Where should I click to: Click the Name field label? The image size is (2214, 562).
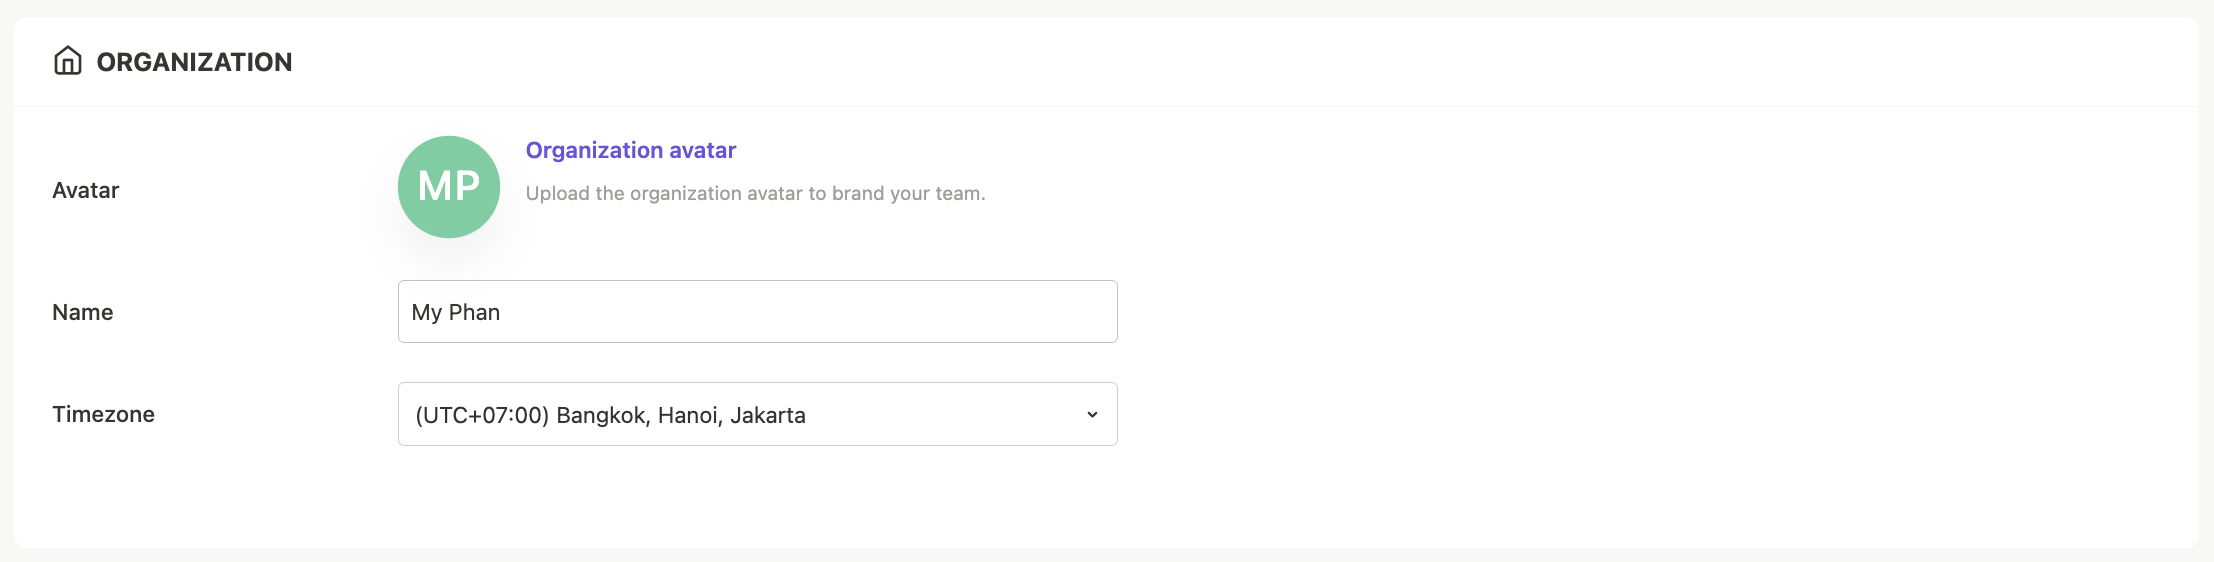click(x=83, y=312)
